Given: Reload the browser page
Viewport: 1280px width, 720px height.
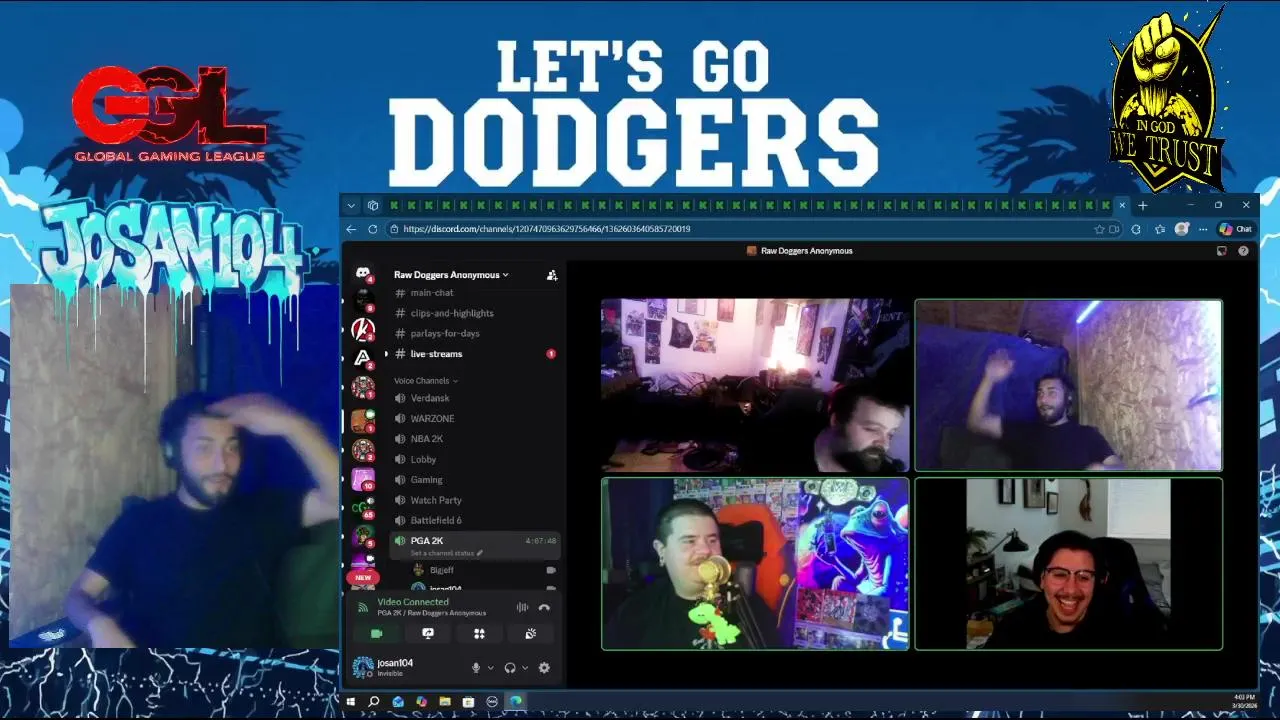Looking at the screenshot, I should [373, 229].
